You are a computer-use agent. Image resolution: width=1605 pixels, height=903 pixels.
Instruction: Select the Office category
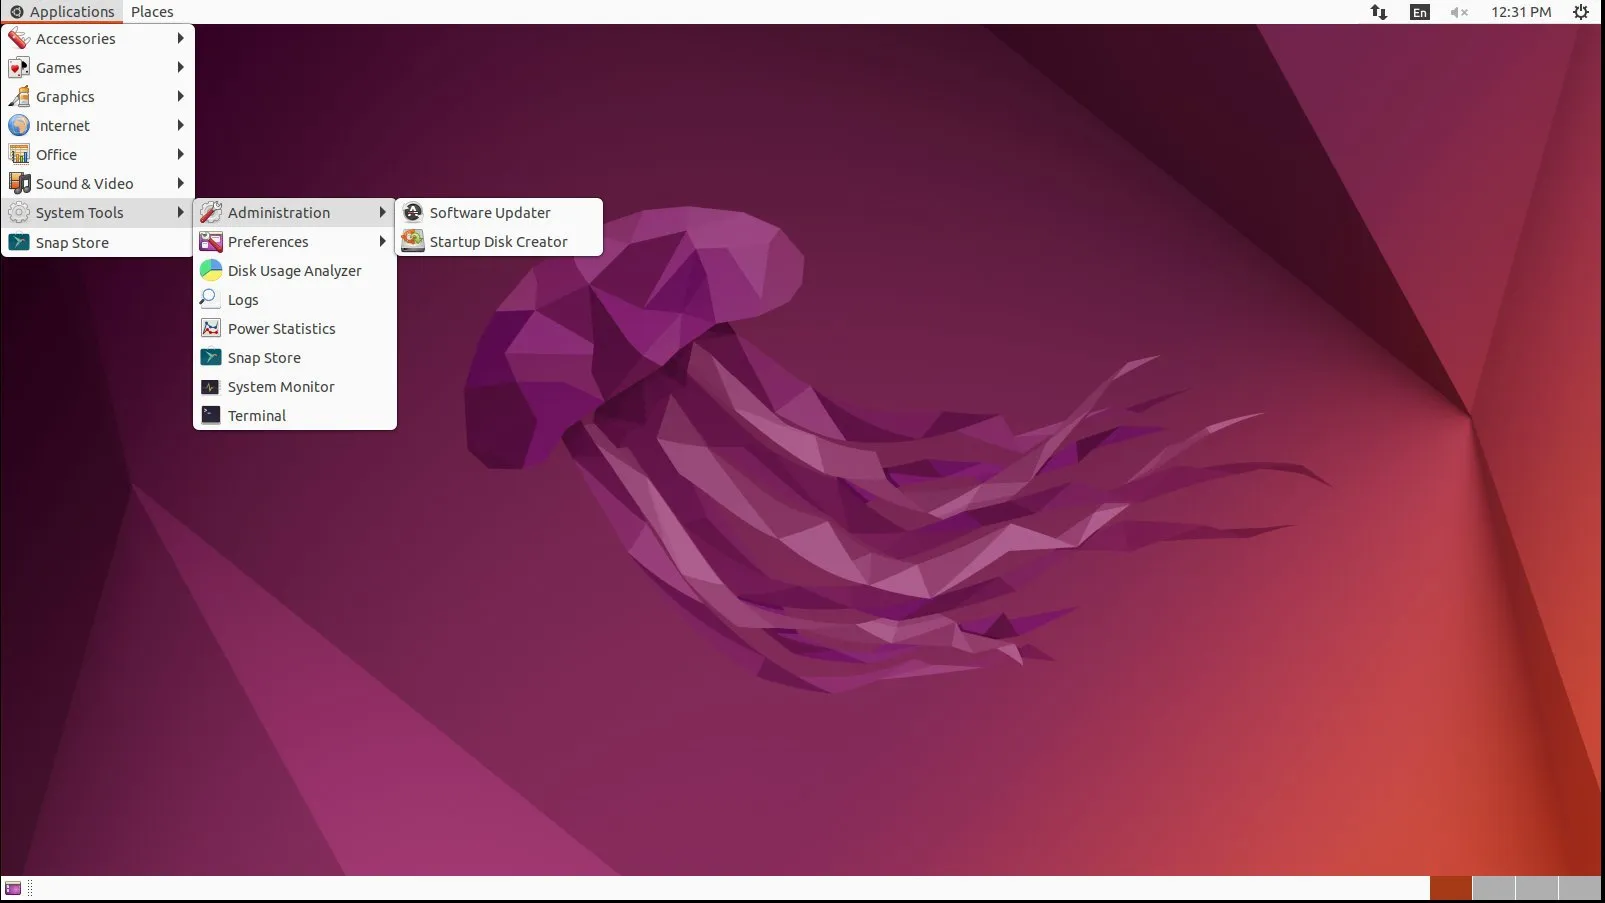click(56, 154)
